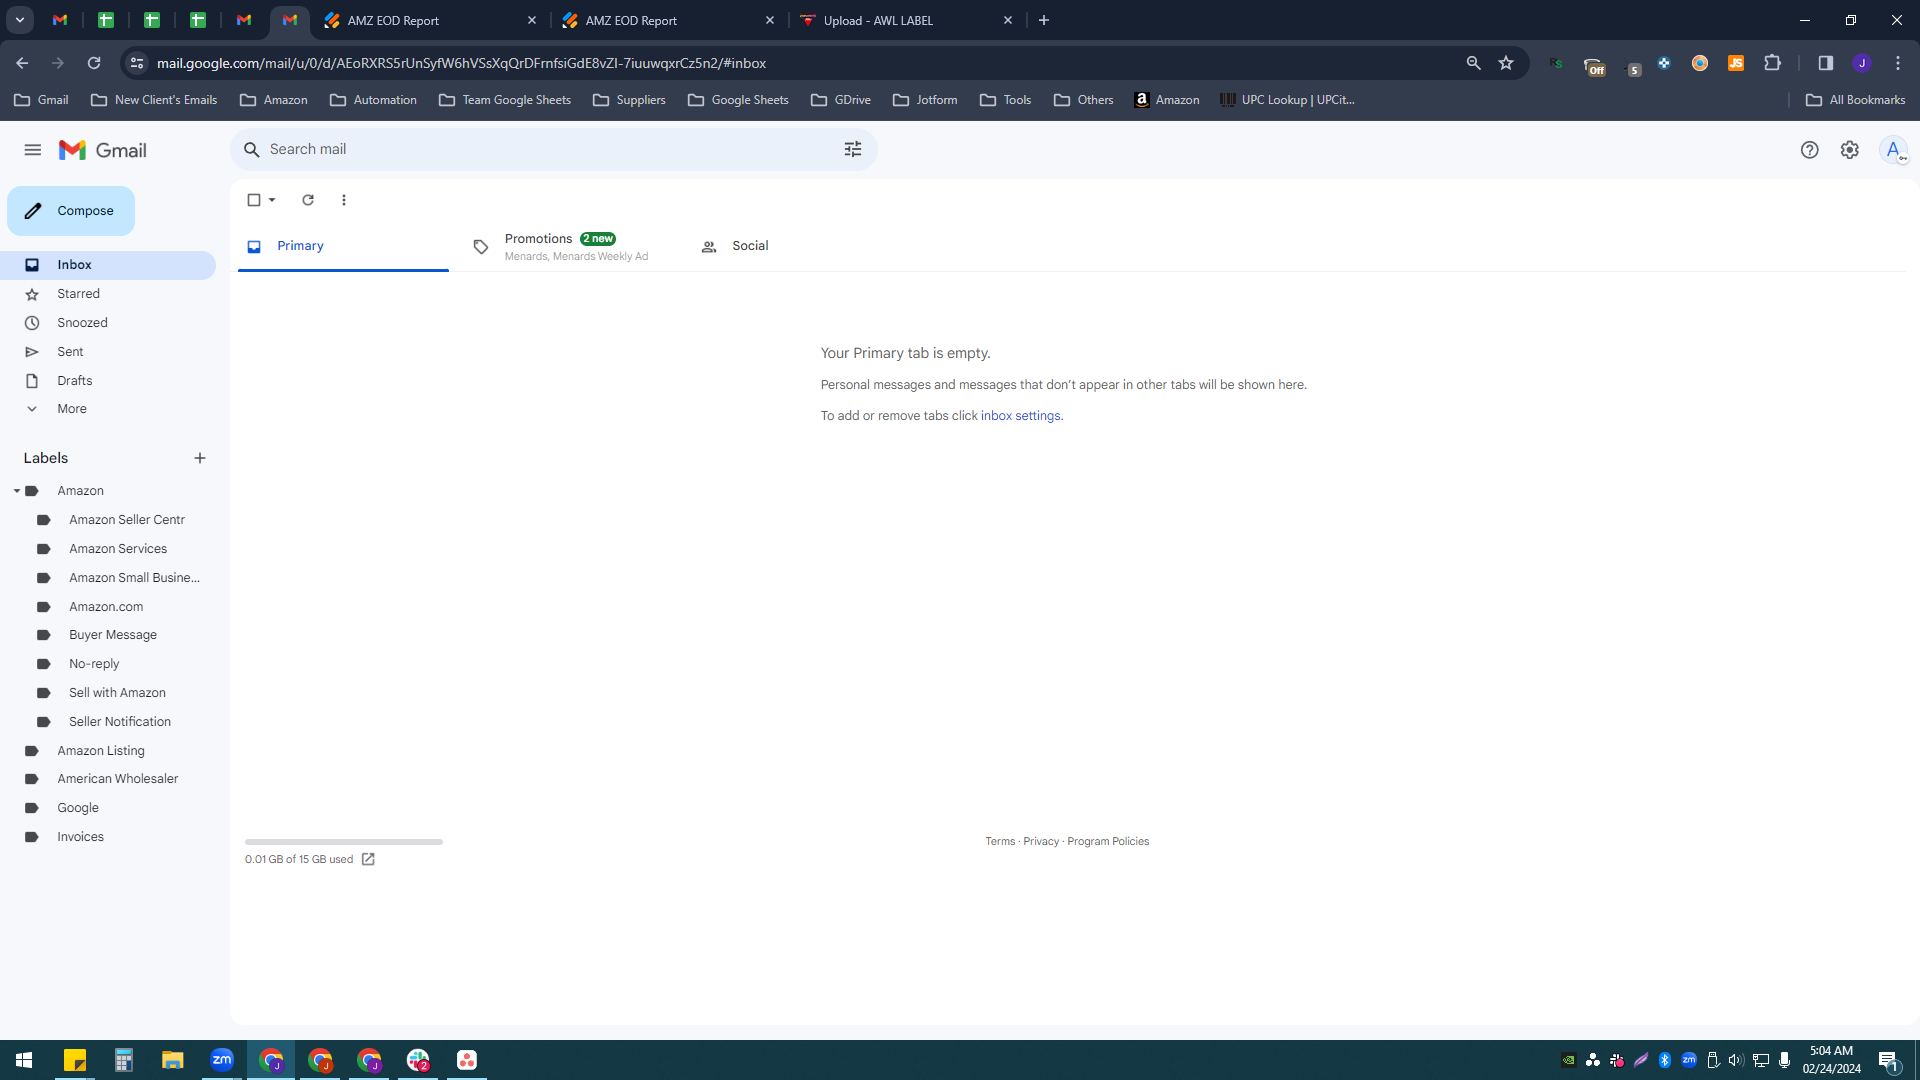Screen dimensions: 1920x1080
Task: Open the Privacy link
Action: tap(1041, 842)
